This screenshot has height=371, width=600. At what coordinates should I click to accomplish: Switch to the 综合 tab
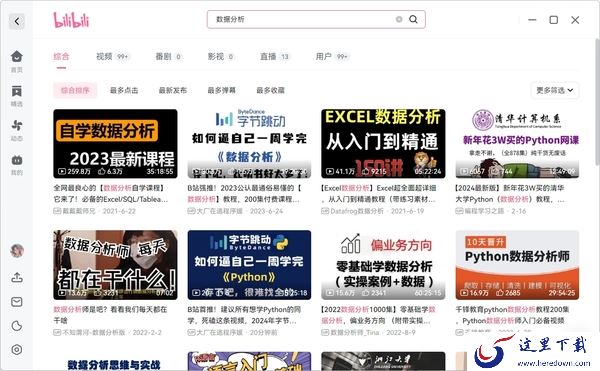pyautogui.click(x=61, y=57)
